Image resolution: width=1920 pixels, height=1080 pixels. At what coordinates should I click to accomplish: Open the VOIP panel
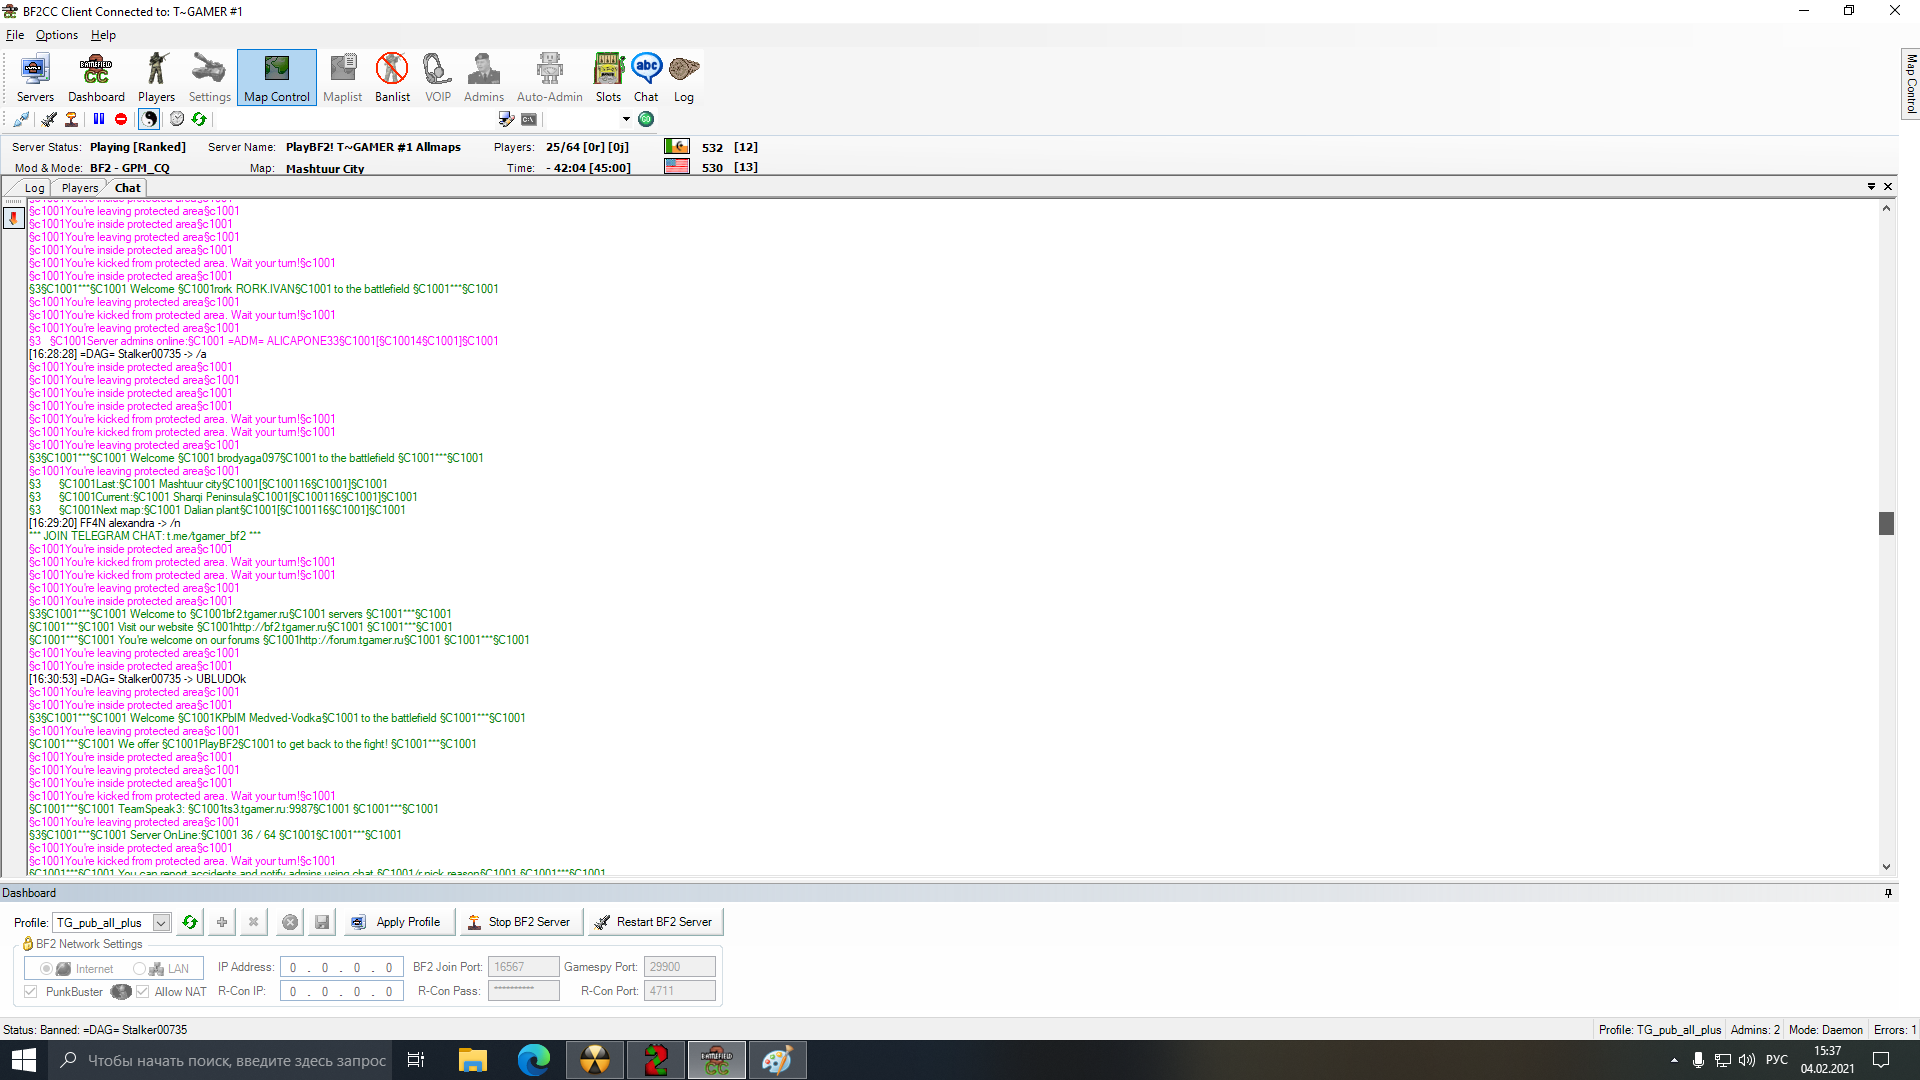coord(437,78)
